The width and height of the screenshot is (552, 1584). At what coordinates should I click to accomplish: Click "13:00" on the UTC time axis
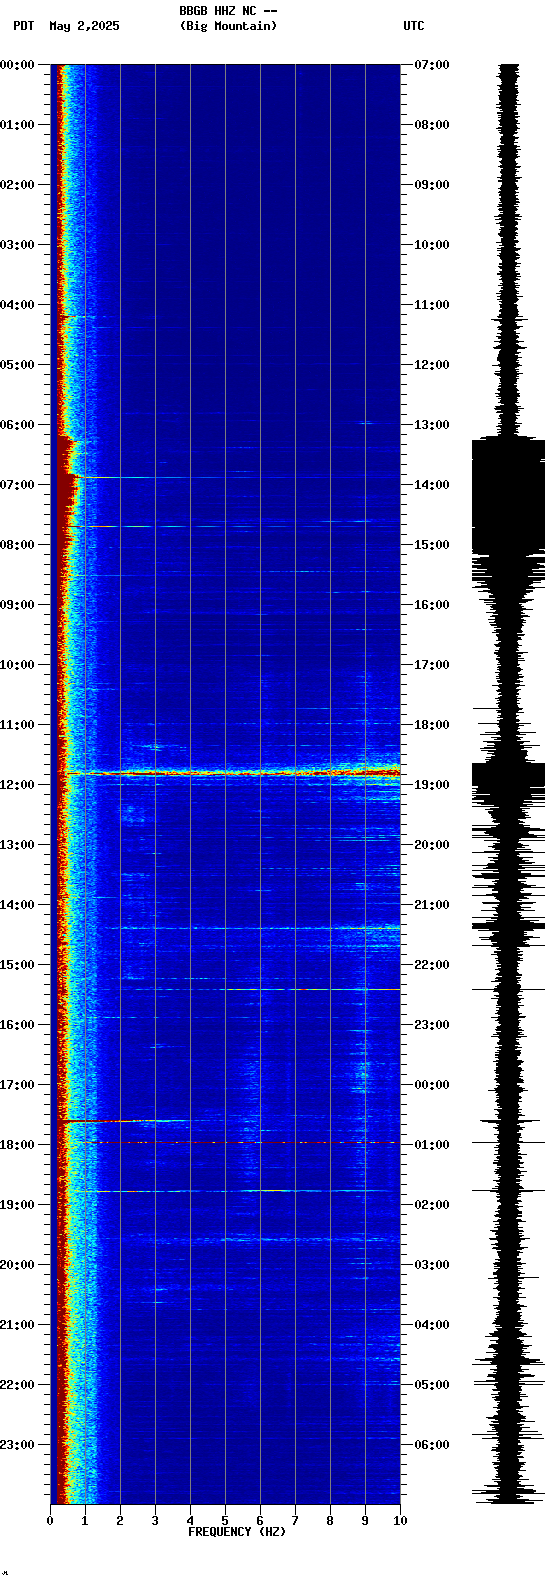pos(432,425)
